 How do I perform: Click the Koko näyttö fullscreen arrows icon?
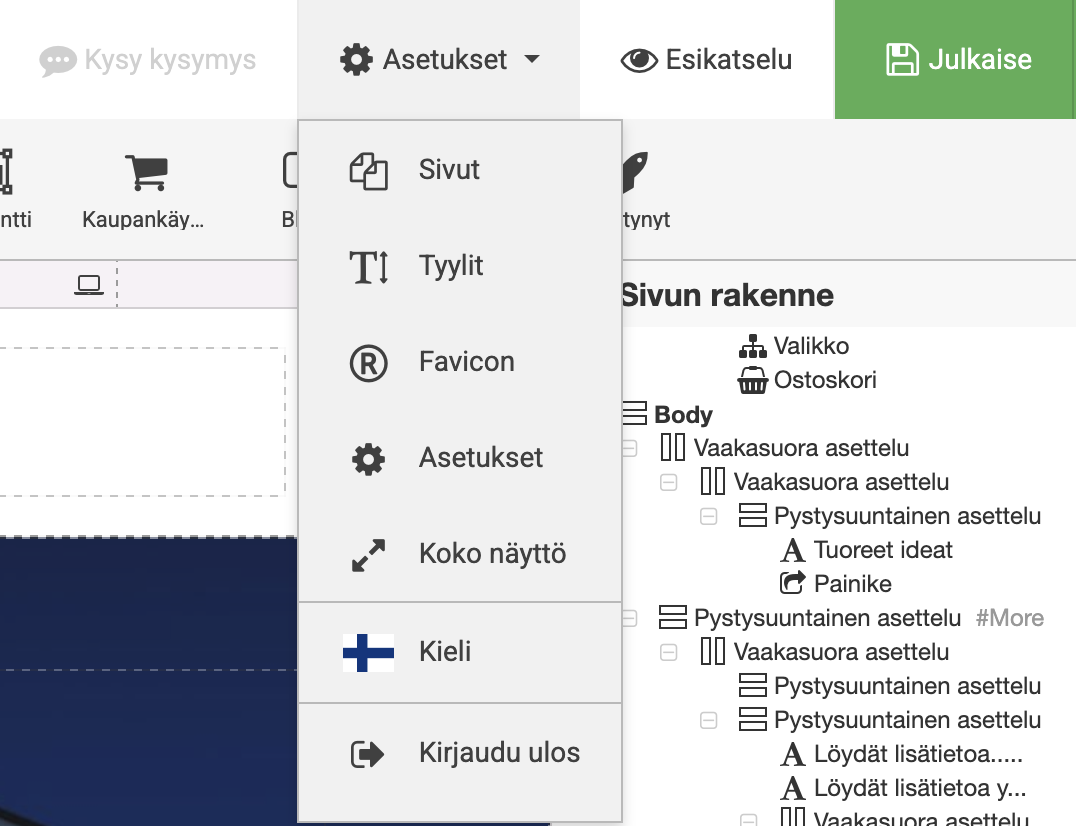pyautogui.click(x=369, y=555)
